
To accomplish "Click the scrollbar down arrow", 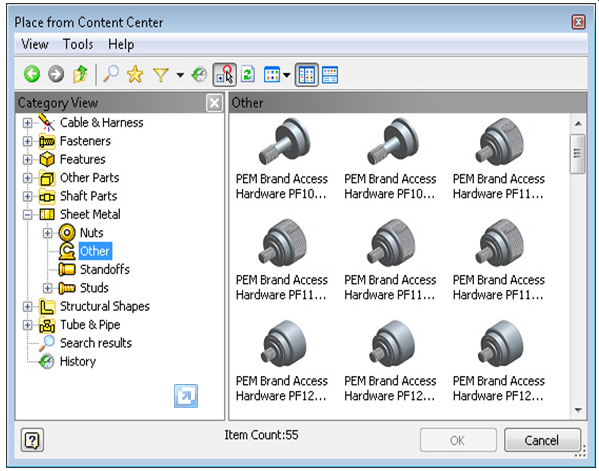I will [578, 410].
